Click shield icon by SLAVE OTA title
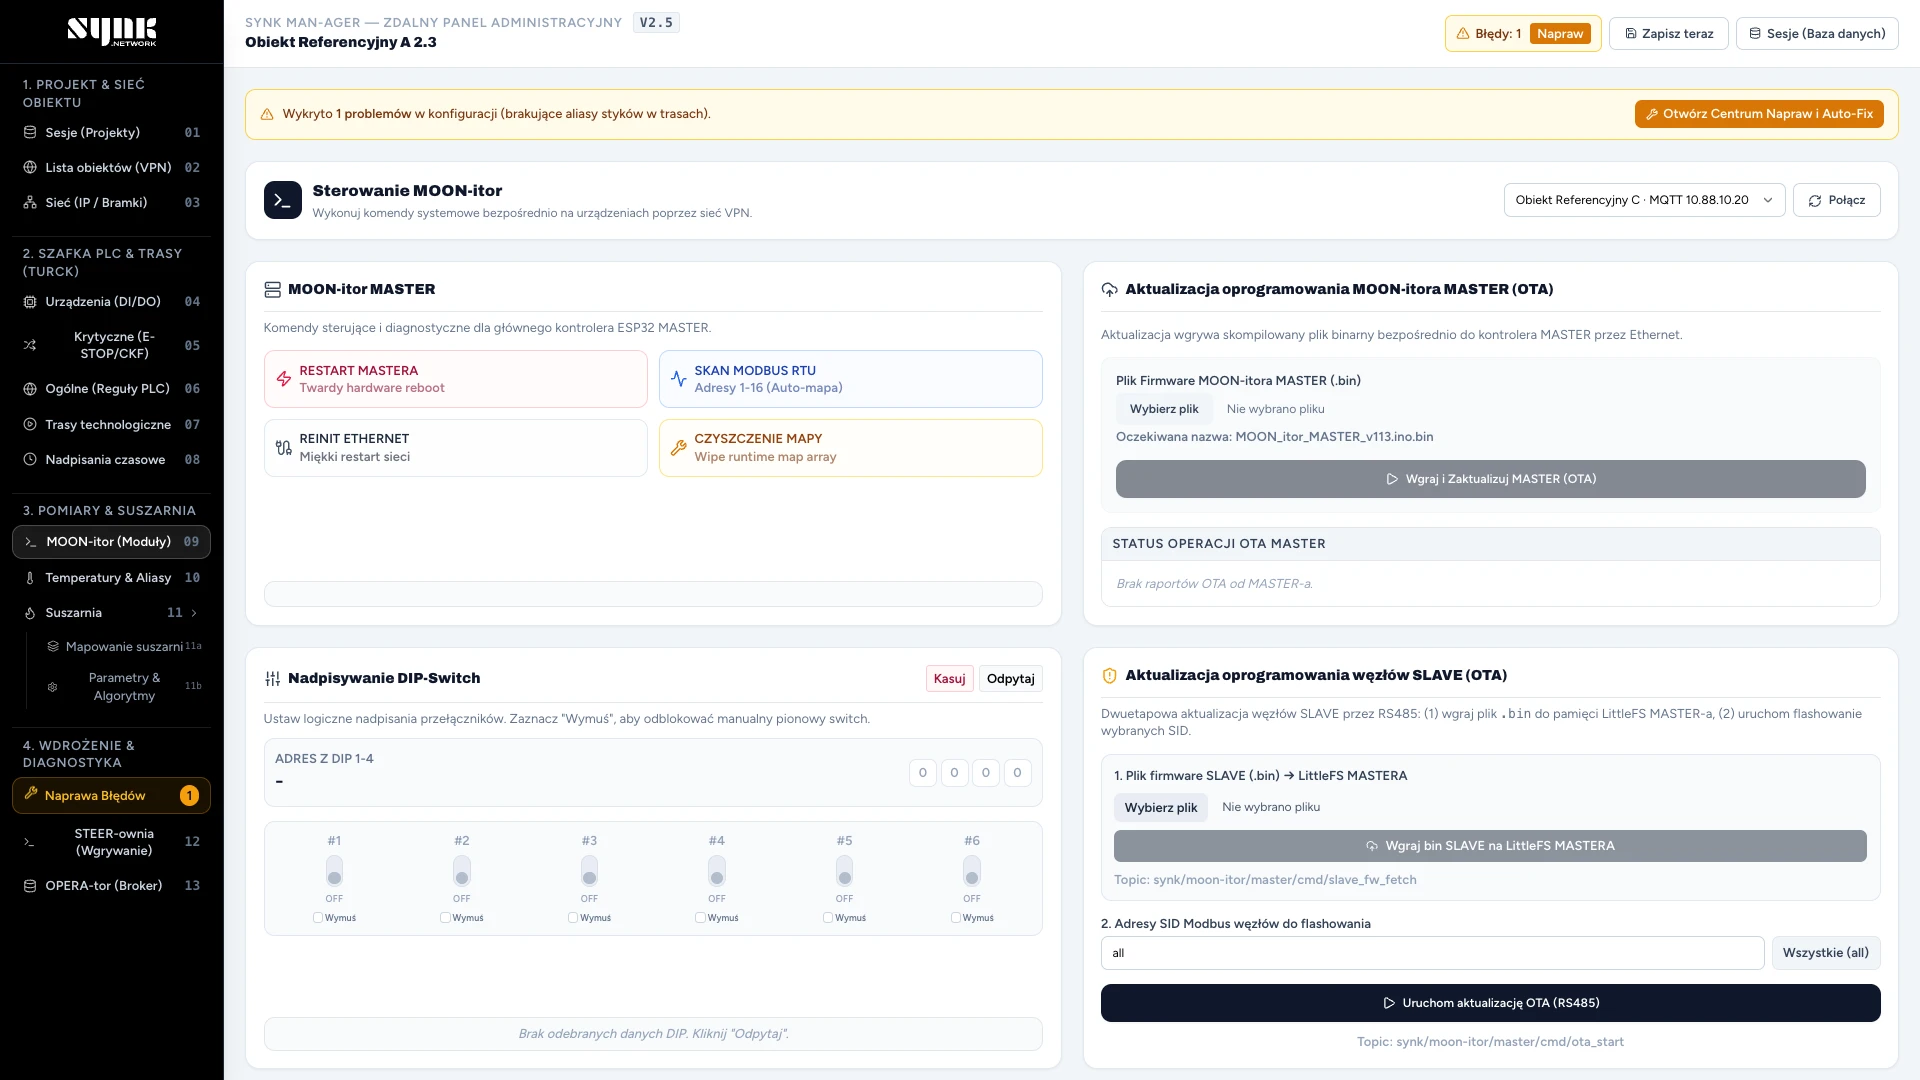The image size is (1920, 1080). point(1109,676)
